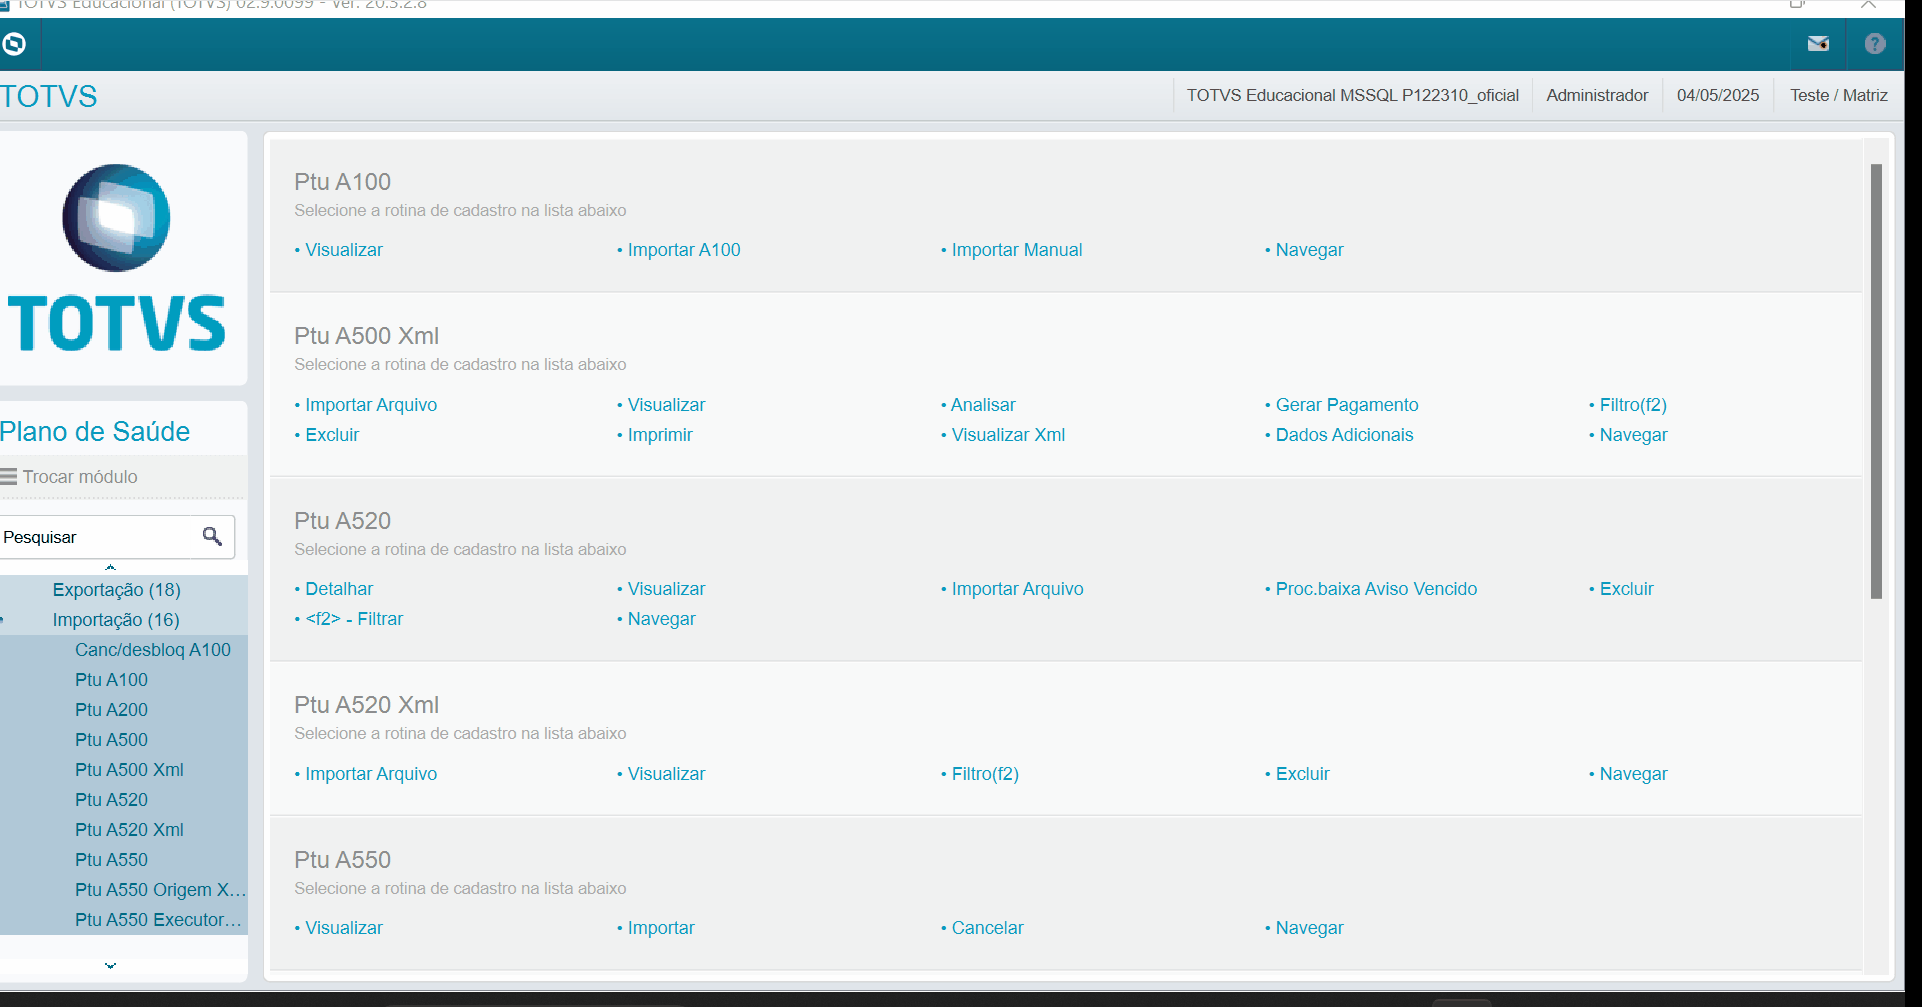The height and width of the screenshot is (1007, 1922).
Task: Click the Dados Adicionais link
Action: [1344, 435]
